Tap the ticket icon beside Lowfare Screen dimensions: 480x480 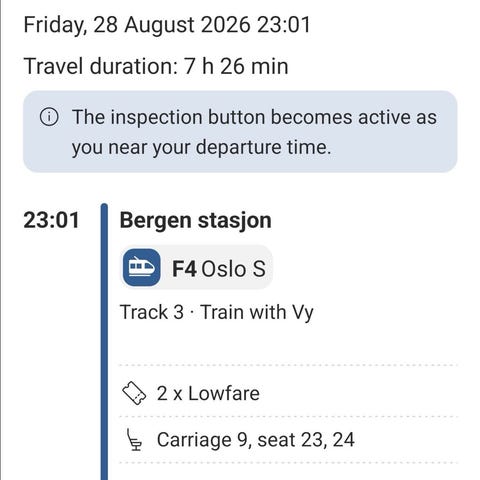pos(134,393)
